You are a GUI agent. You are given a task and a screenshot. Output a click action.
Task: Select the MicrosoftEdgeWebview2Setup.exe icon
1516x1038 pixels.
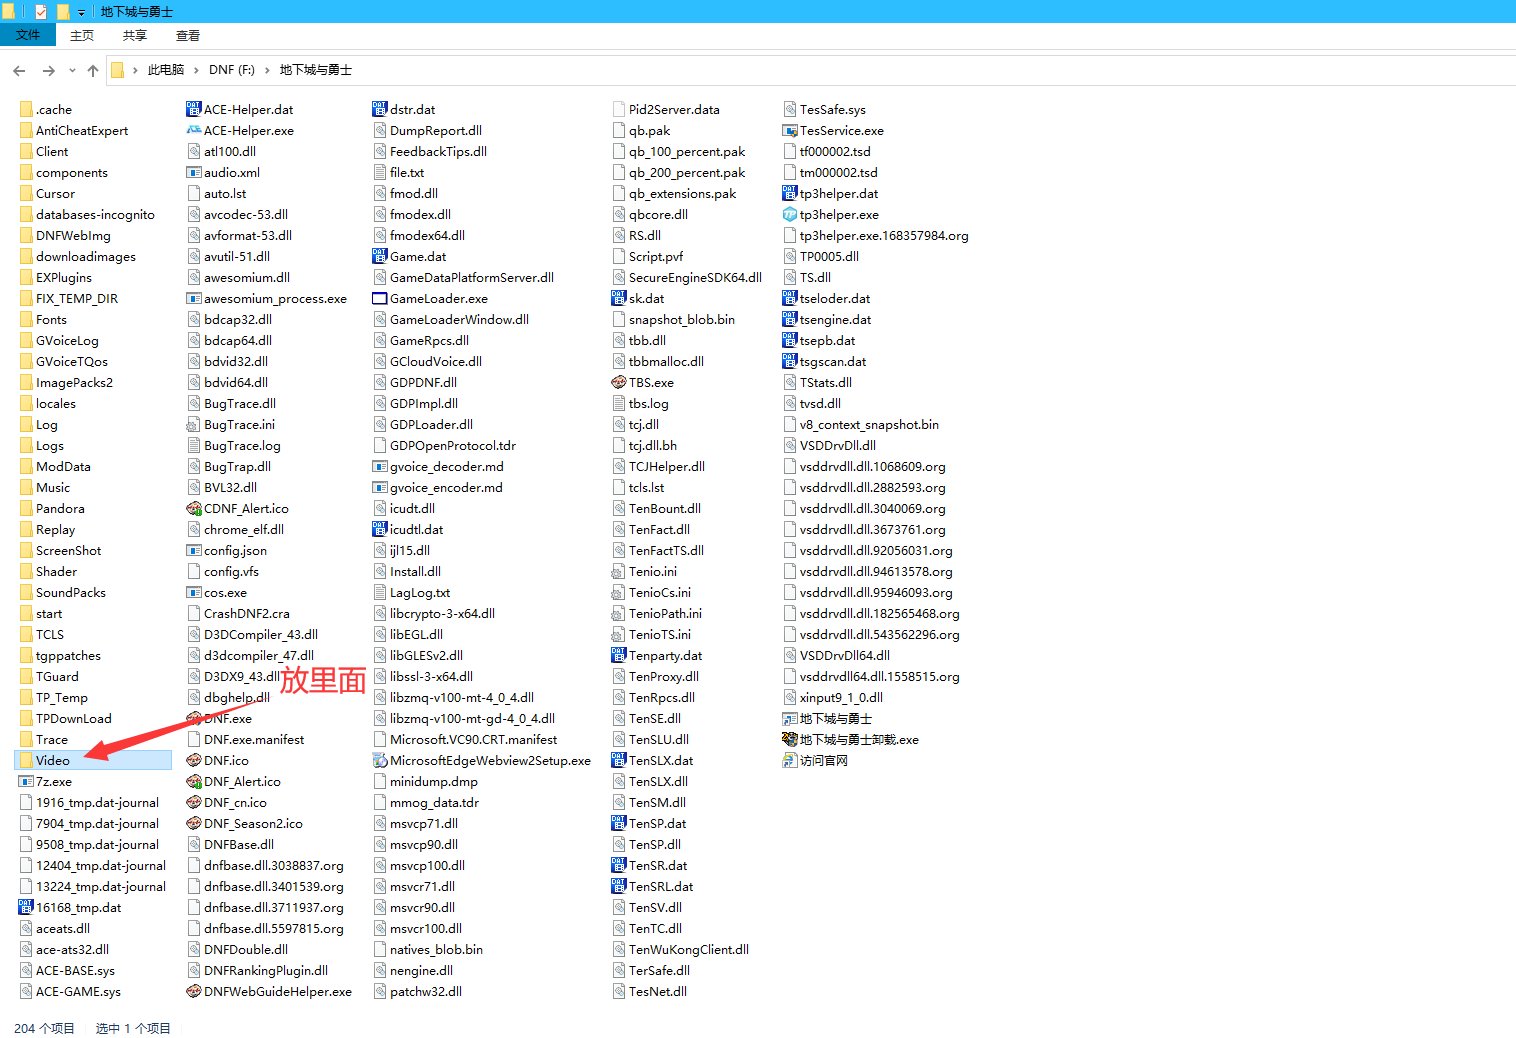[x=380, y=760]
